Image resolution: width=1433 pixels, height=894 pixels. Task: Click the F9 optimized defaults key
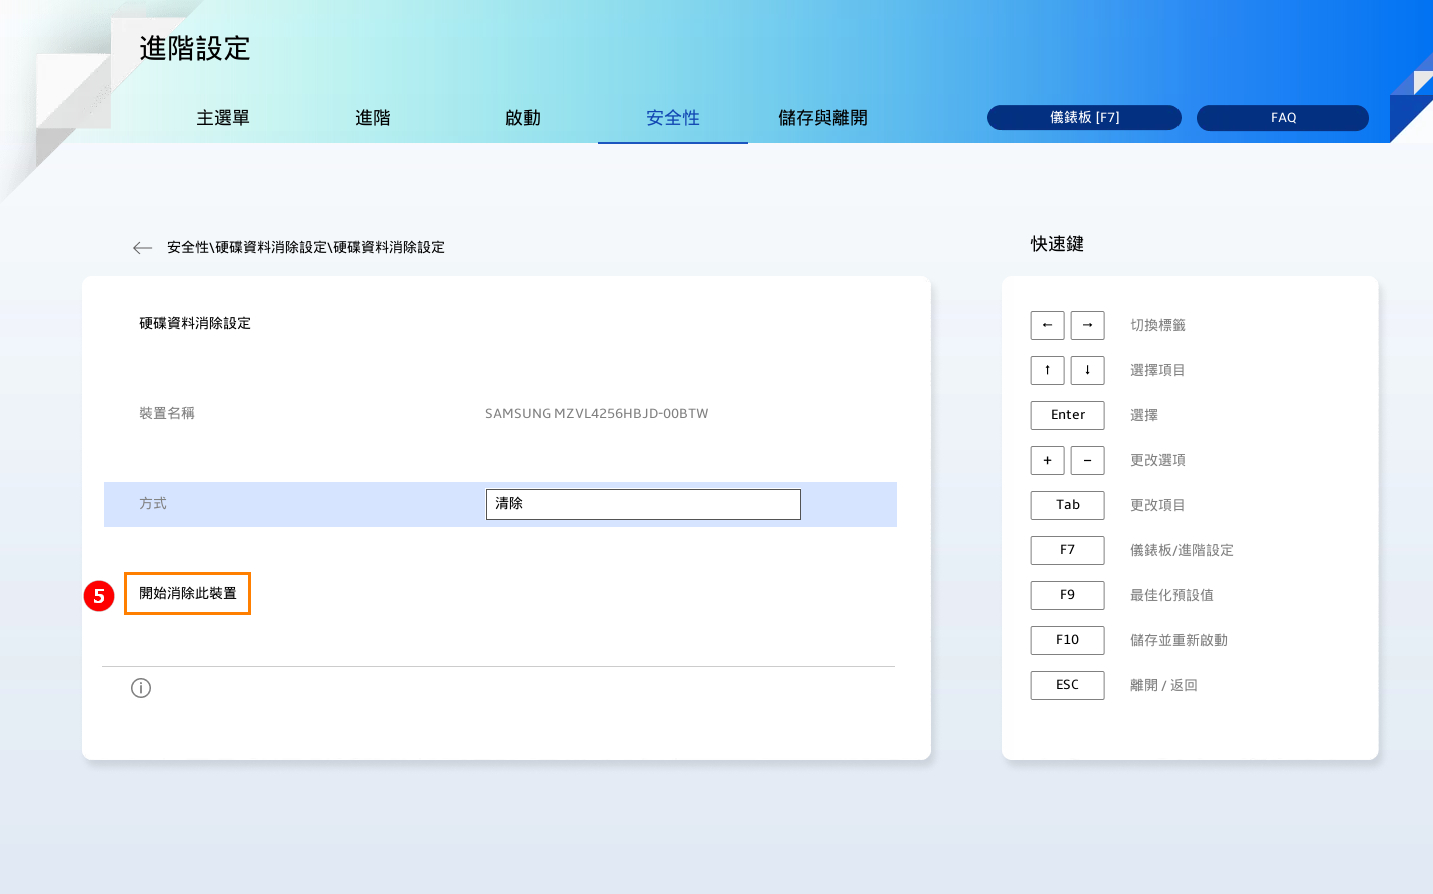point(1067,595)
